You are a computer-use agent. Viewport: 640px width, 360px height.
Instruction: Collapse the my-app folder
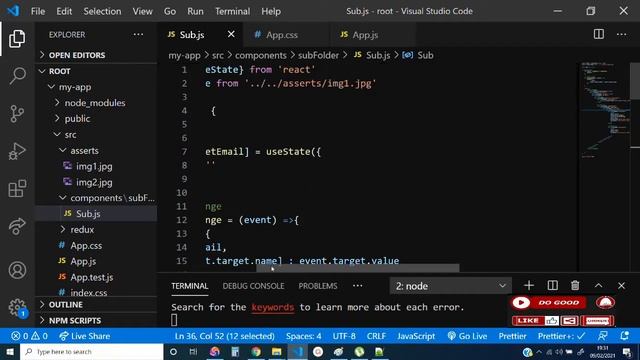point(96,87)
